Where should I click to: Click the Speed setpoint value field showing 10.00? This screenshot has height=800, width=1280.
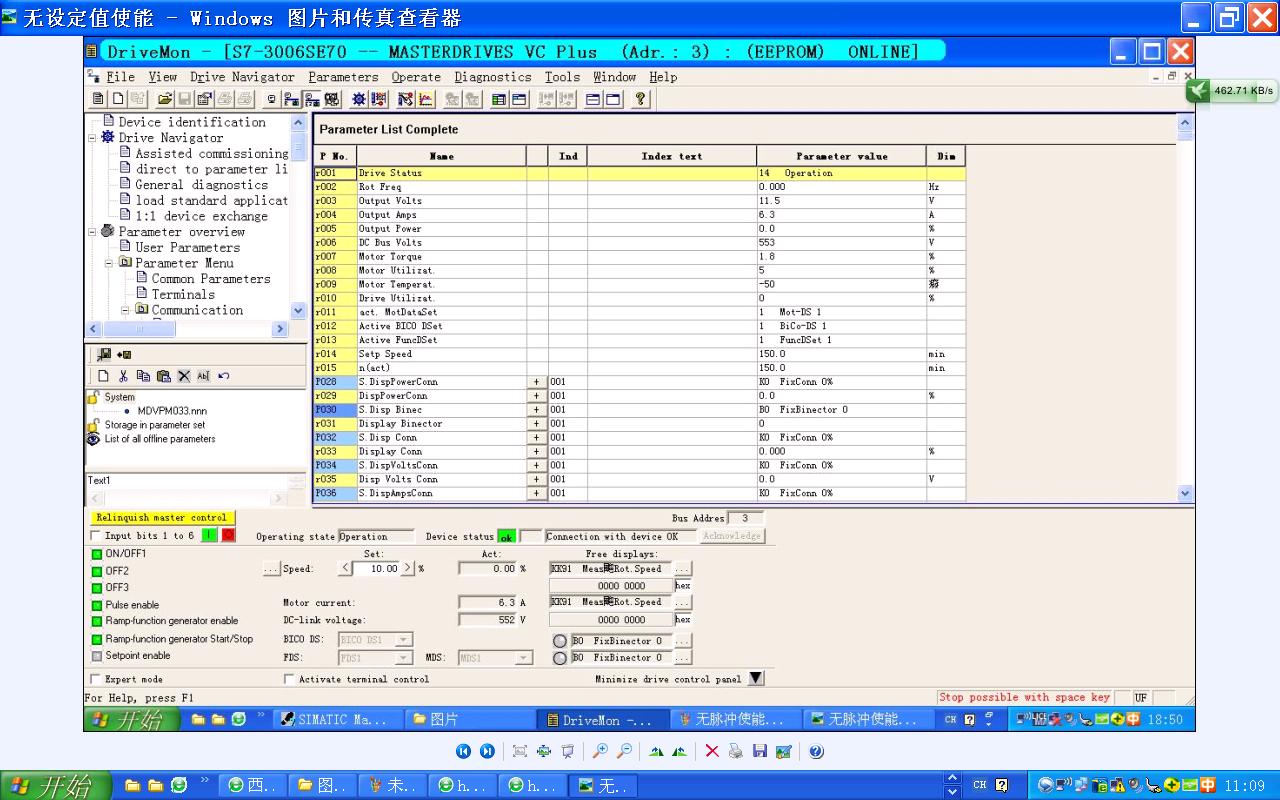[x=377, y=568]
